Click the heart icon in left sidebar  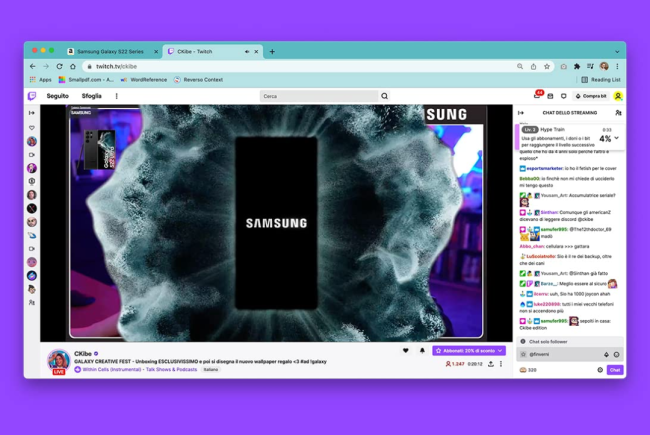pos(32,128)
